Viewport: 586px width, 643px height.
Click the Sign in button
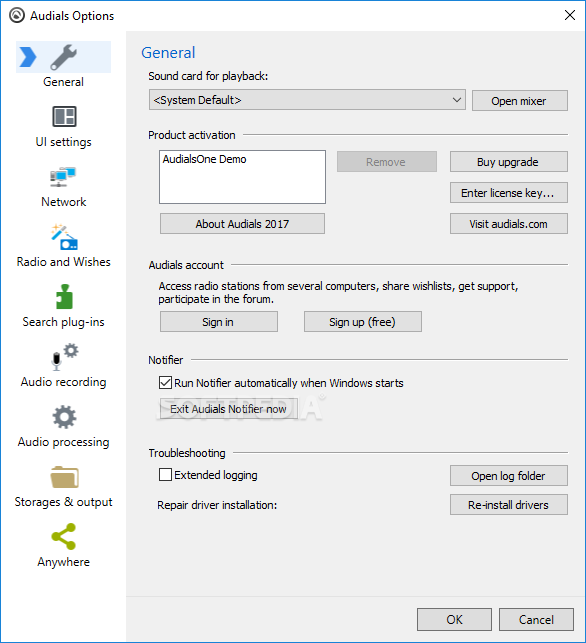pos(219,322)
